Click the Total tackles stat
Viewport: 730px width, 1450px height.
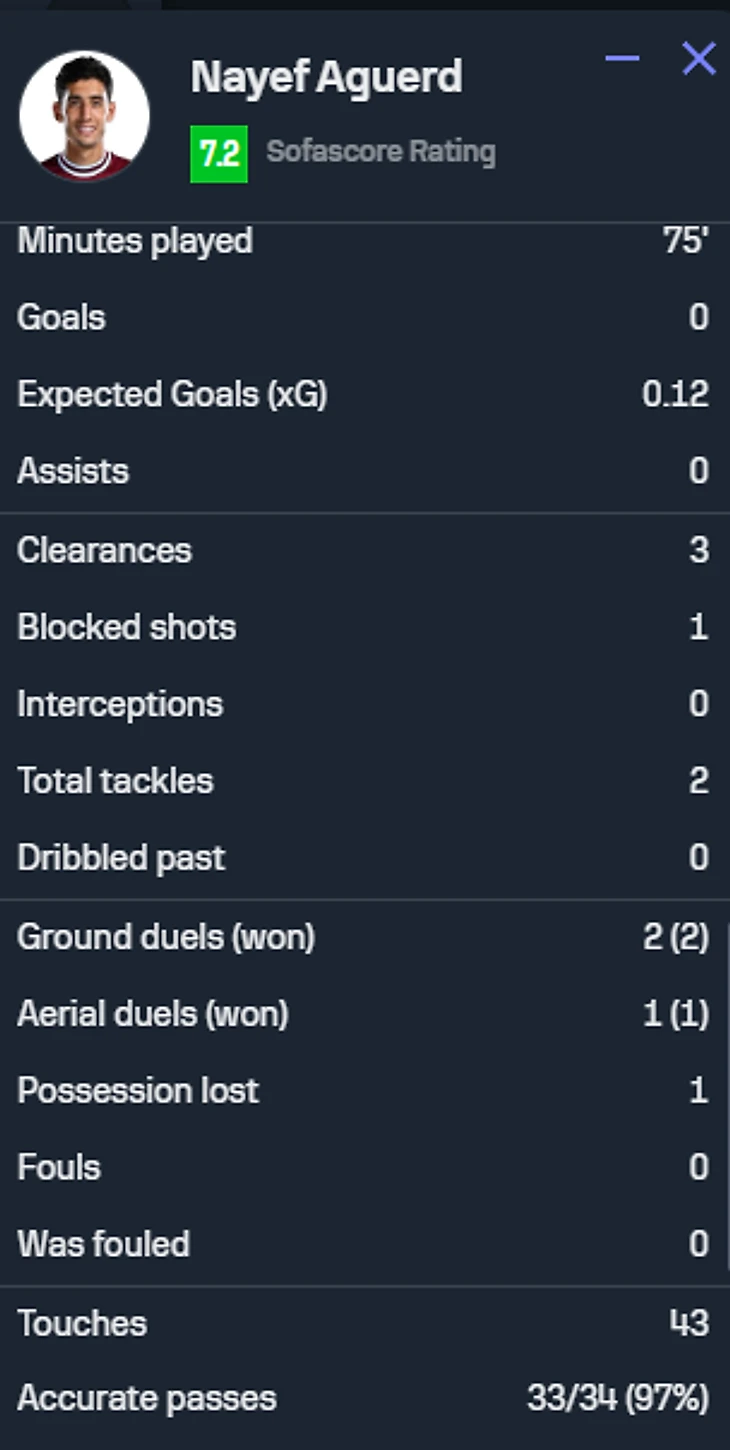pos(363,781)
